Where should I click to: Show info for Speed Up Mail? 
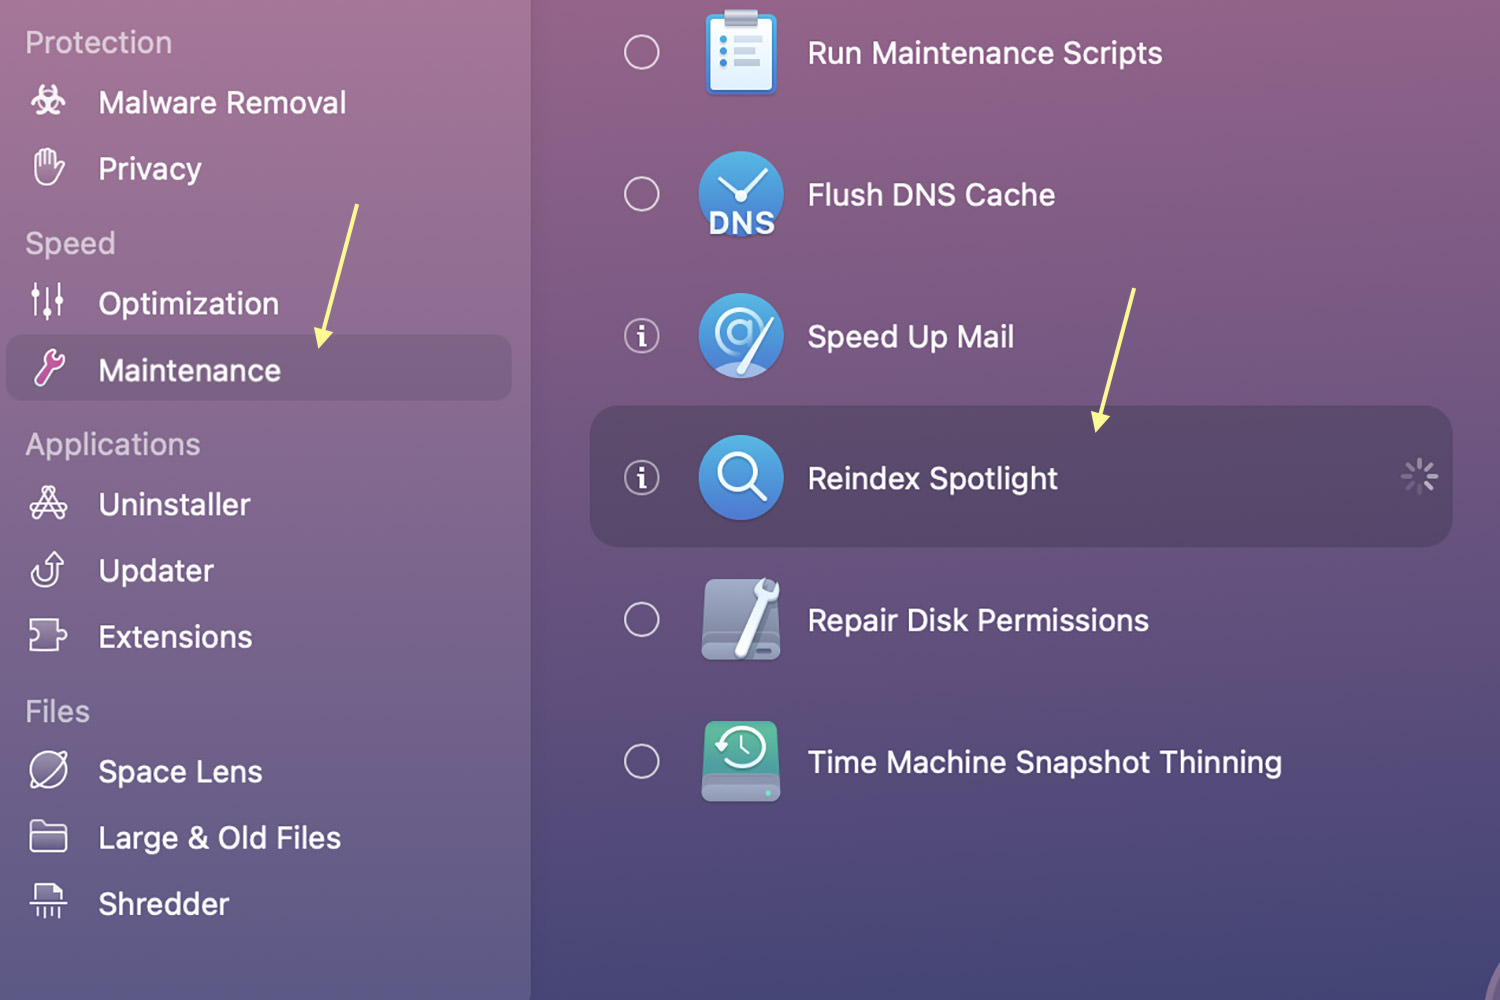click(x=642, y=336)
